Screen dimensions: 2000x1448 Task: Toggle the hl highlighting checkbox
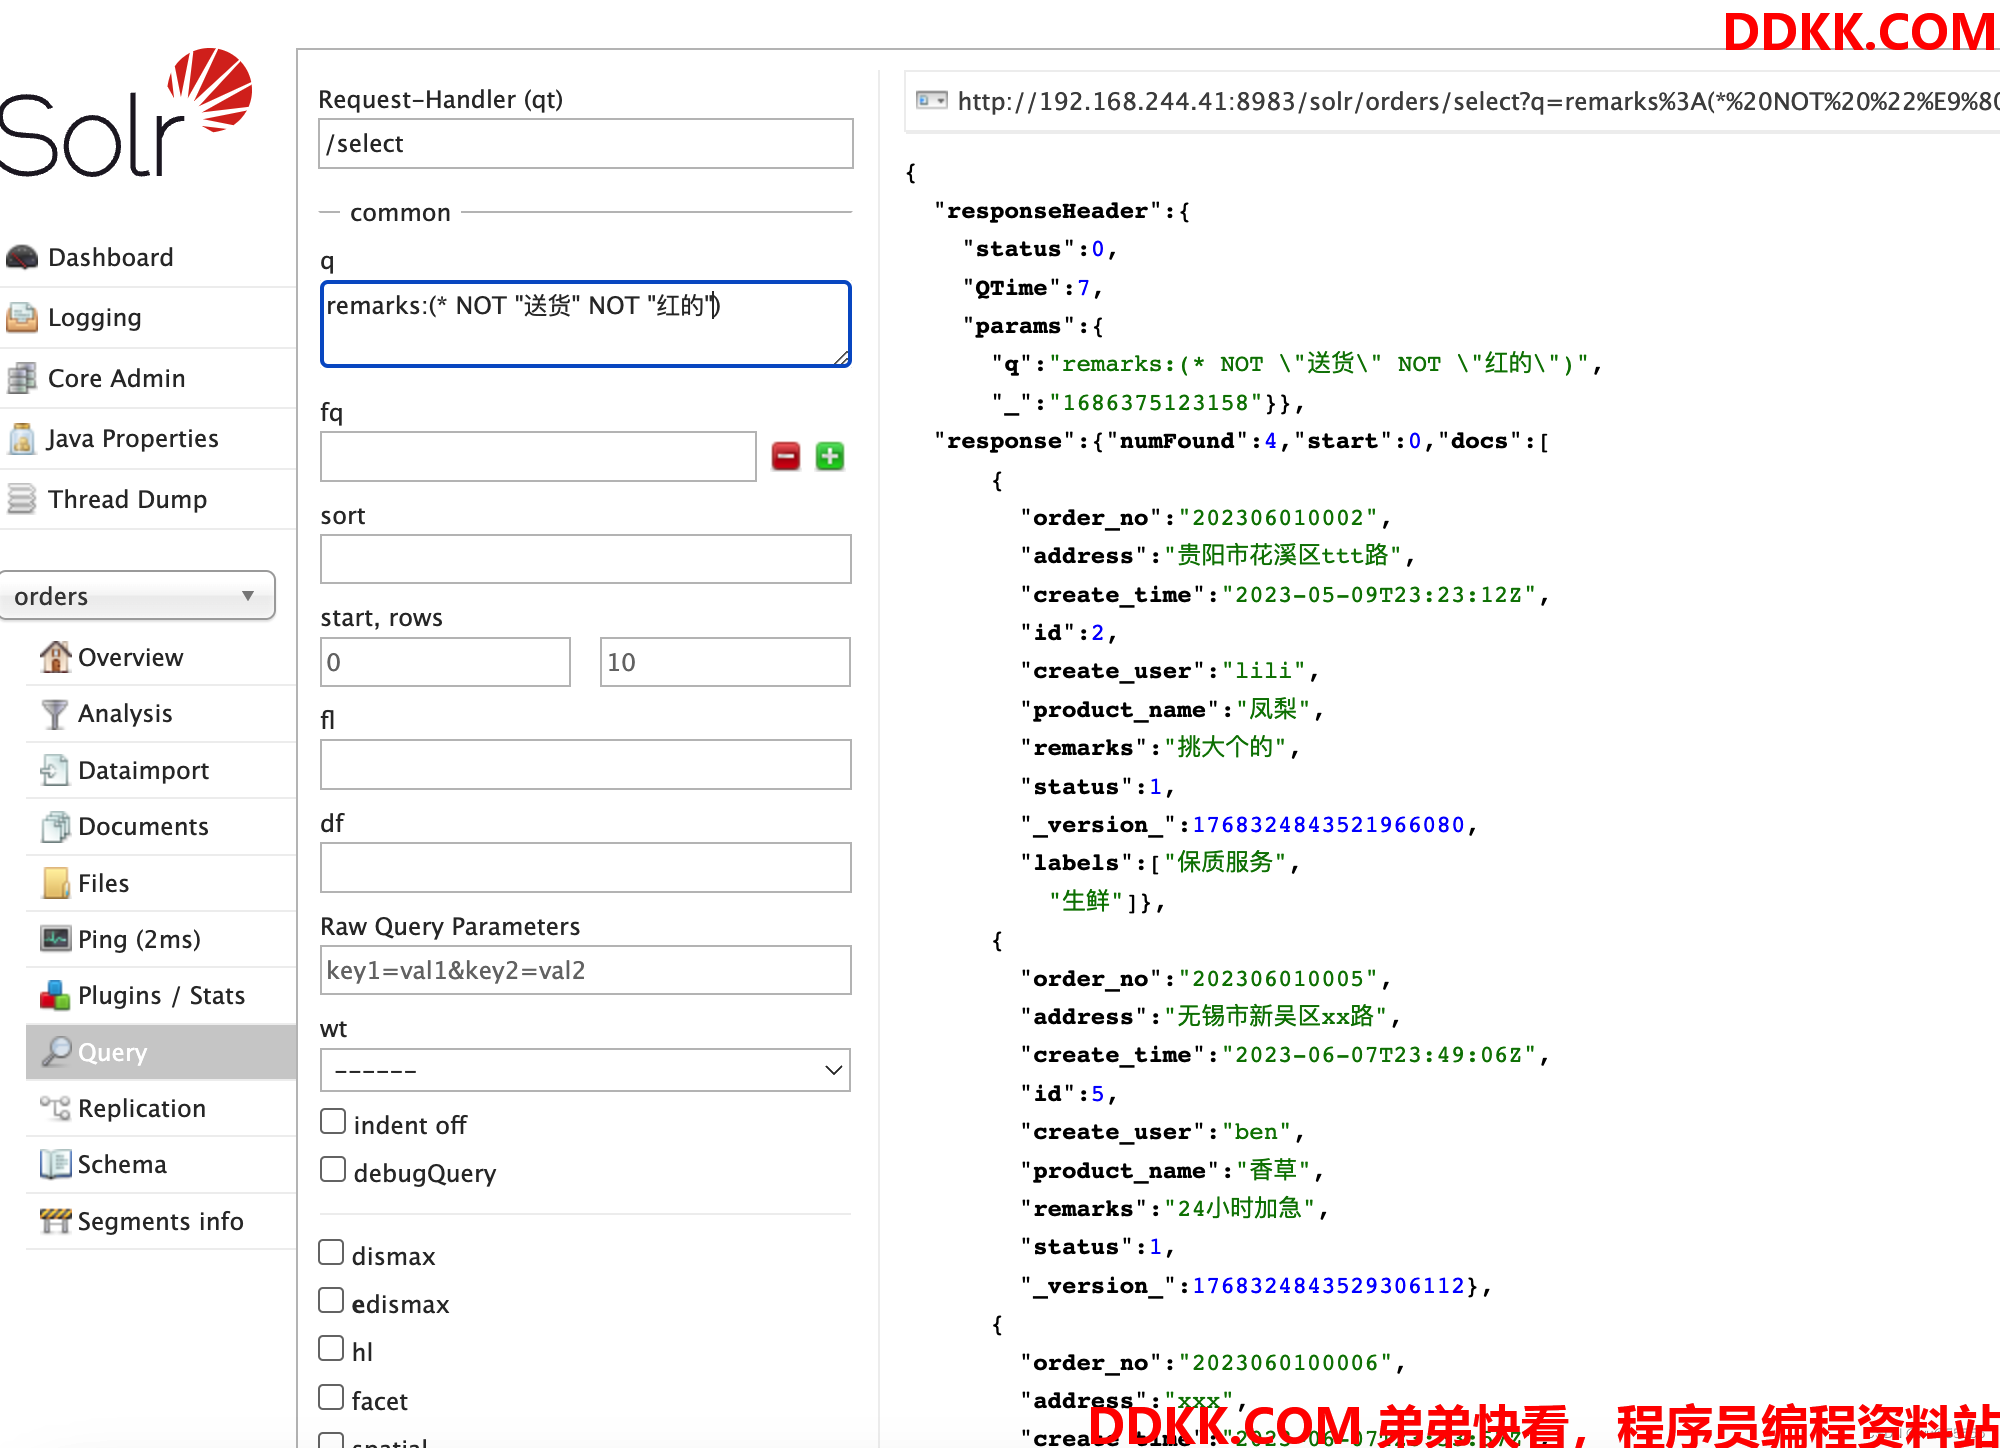[x=331, y=1349]
